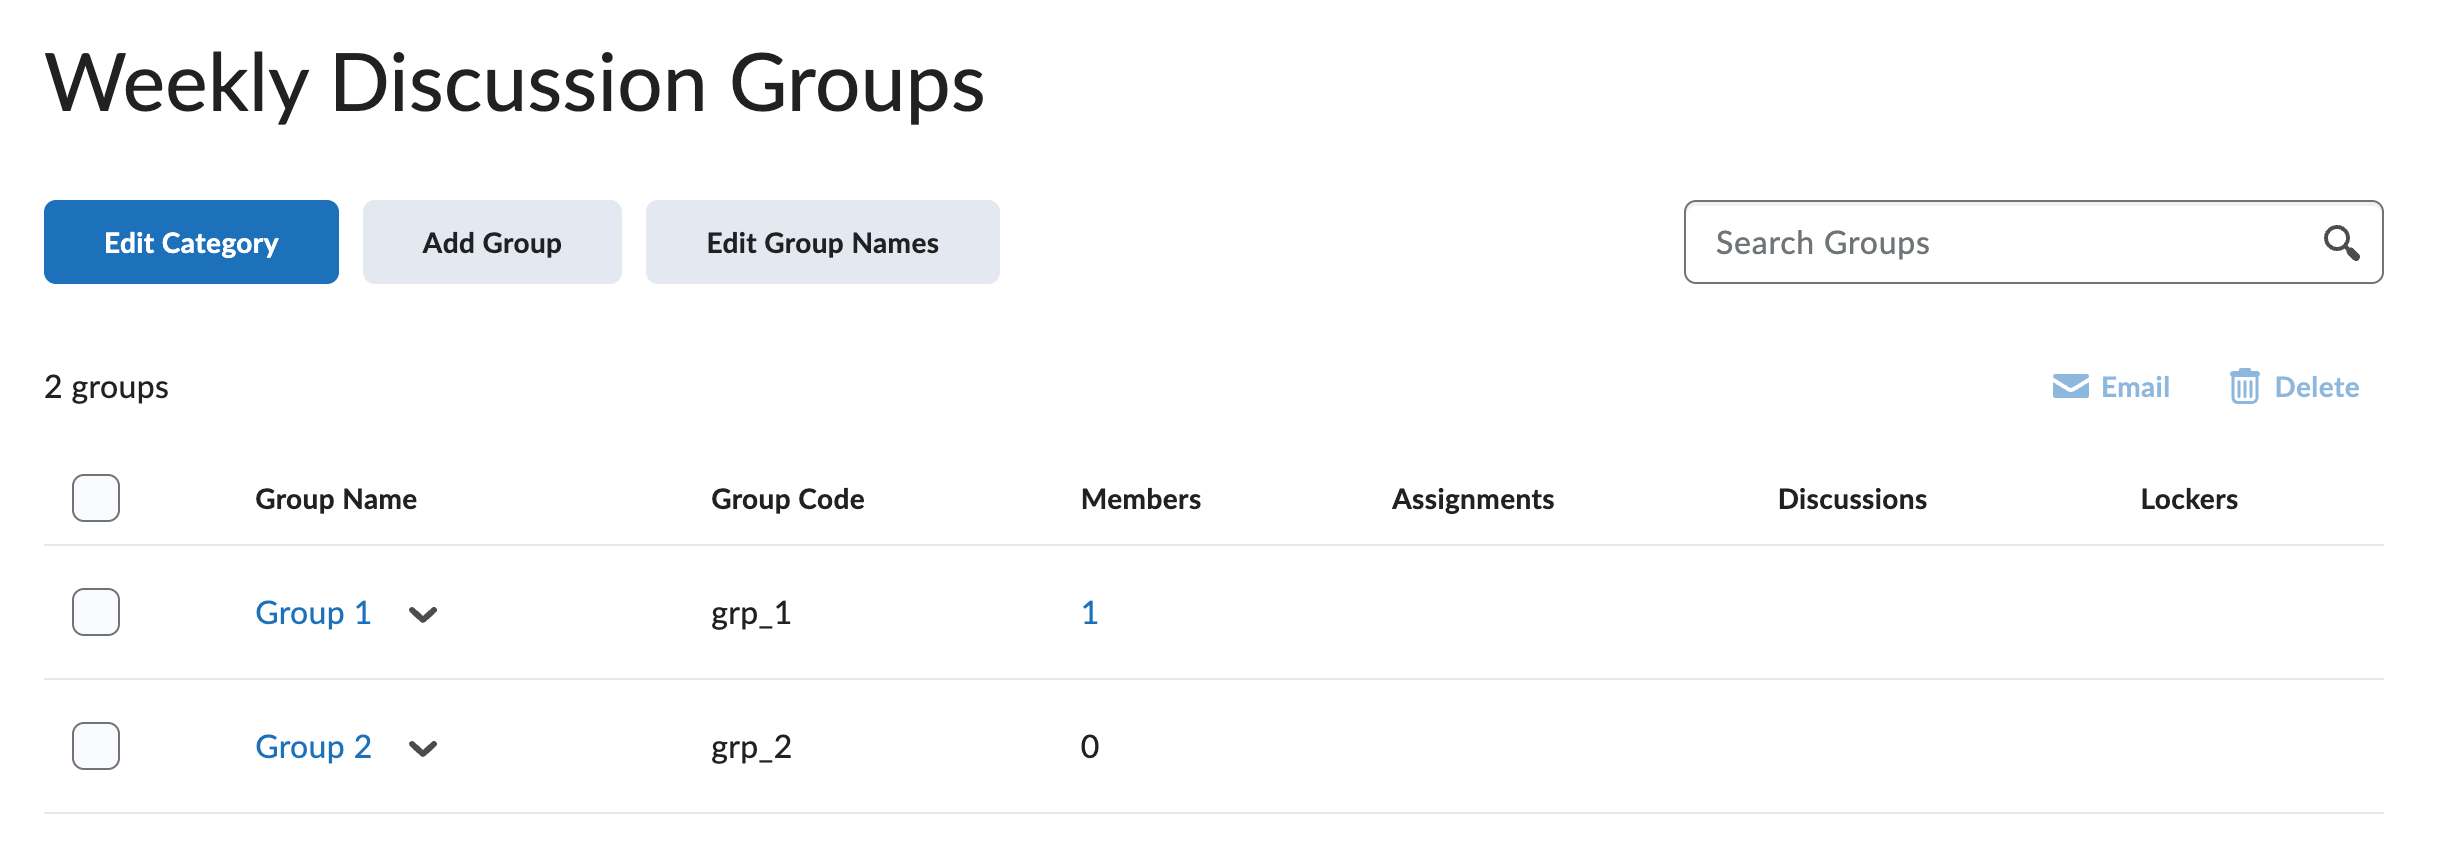Click the Weekly Discussion Groups heading
This screenshot has height=848, width=2446.
click(515, 84)
